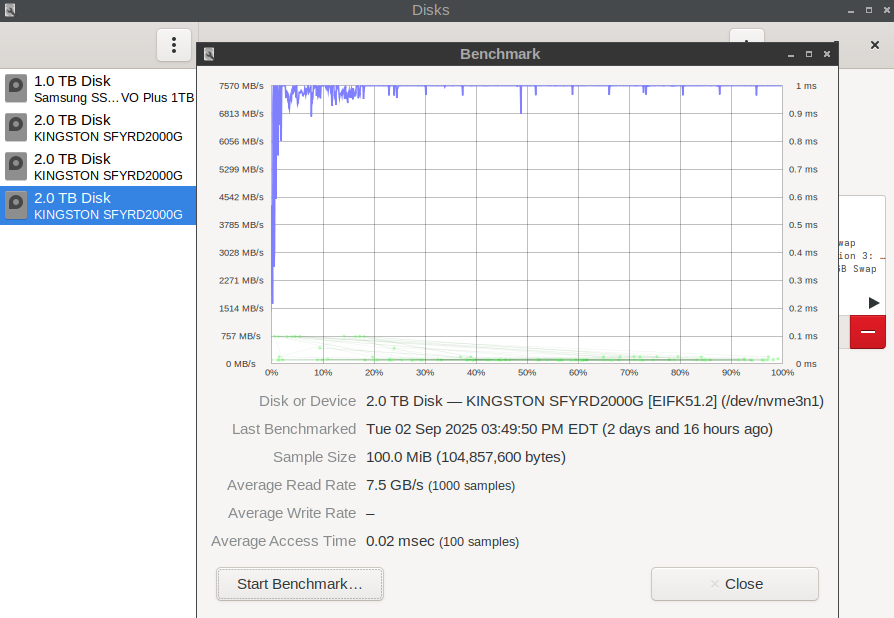Screen dimensions: 894x618
Task: Click drive icon of highlighted KINGSTON disk
Action: click(x=16, y=205)
